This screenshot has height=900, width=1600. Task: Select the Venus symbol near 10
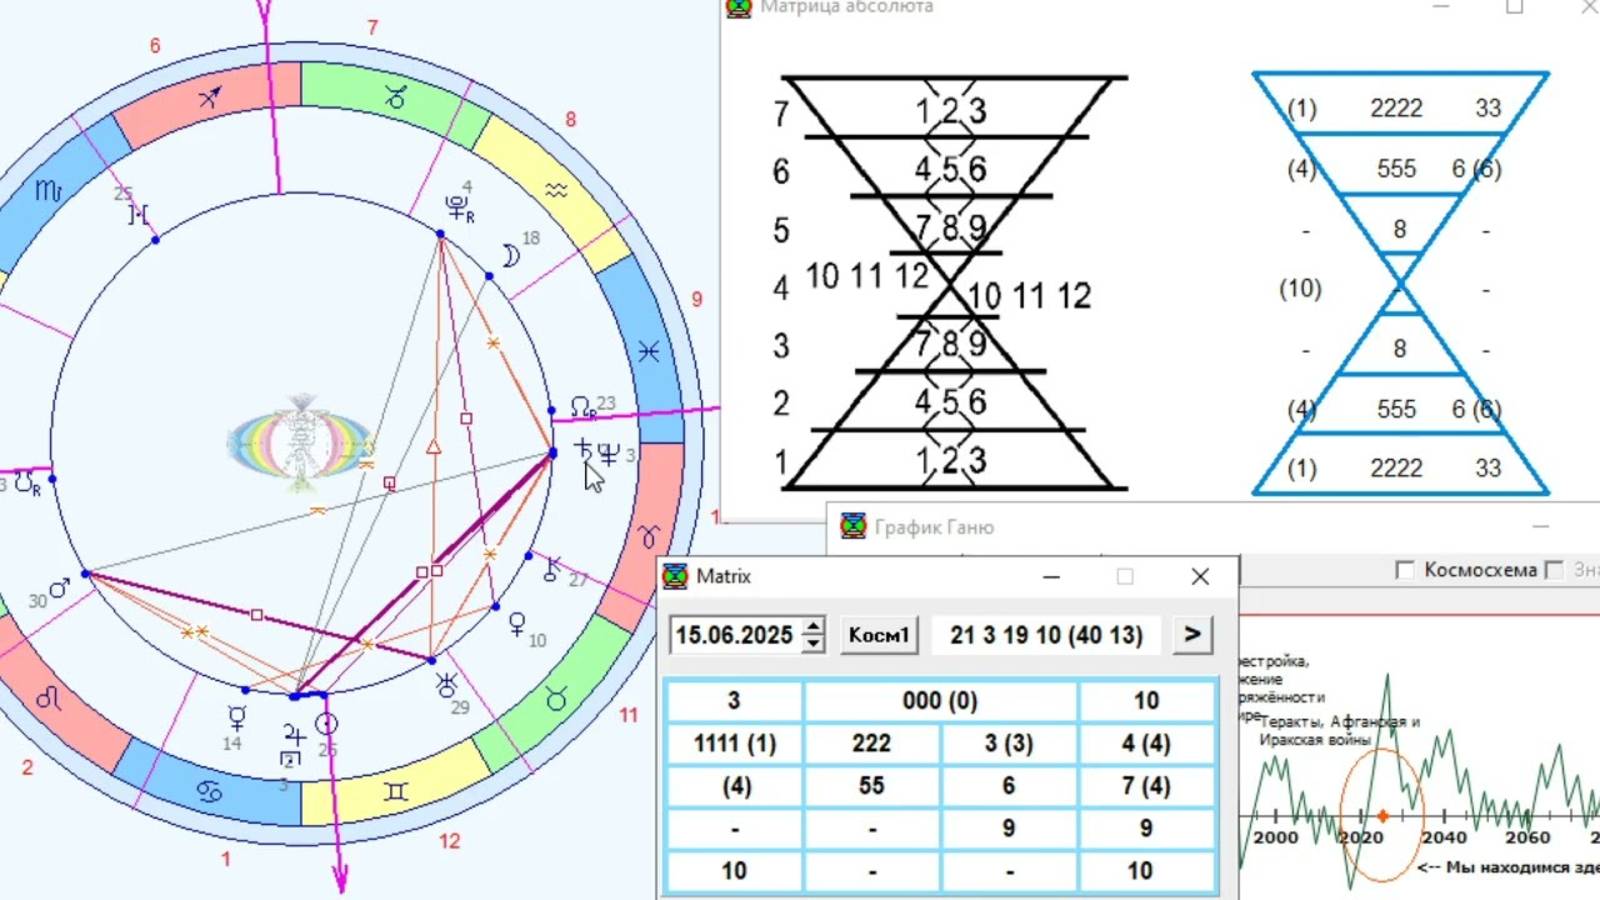pyautogui.click(x=517, y=625)
